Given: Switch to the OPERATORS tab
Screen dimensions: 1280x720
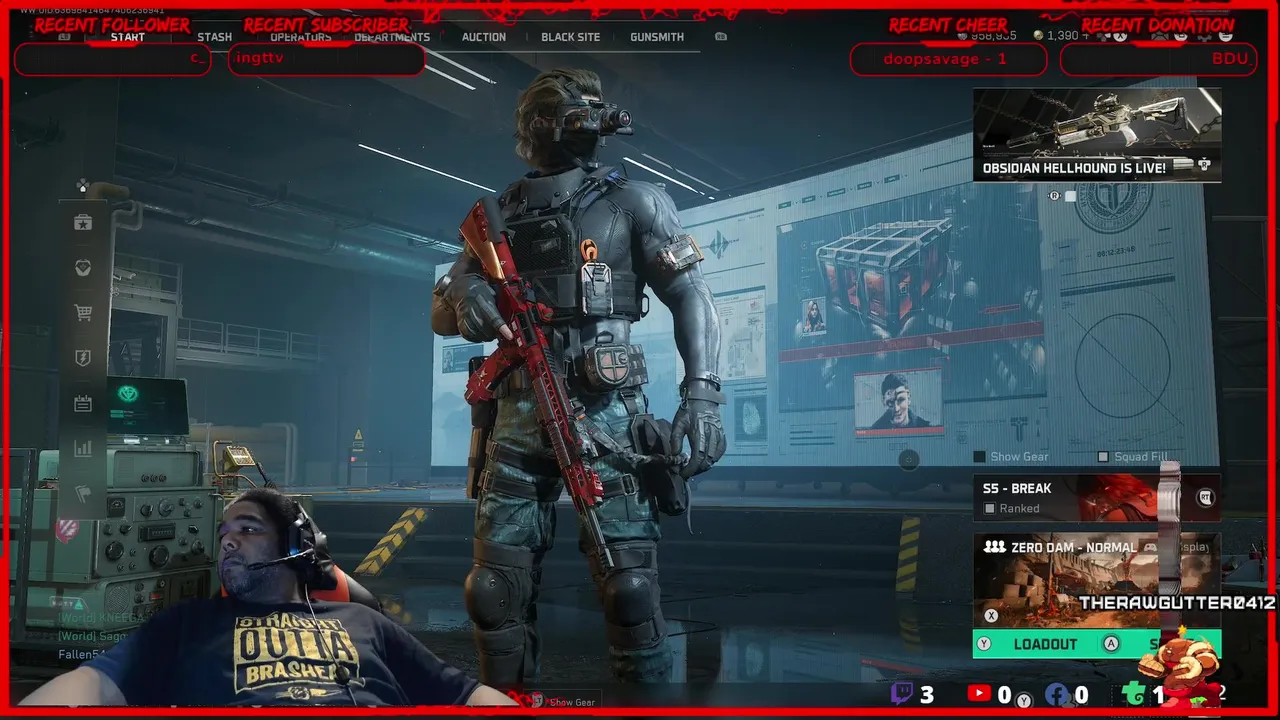Looking at the screenshot, I should click(301, 37).
